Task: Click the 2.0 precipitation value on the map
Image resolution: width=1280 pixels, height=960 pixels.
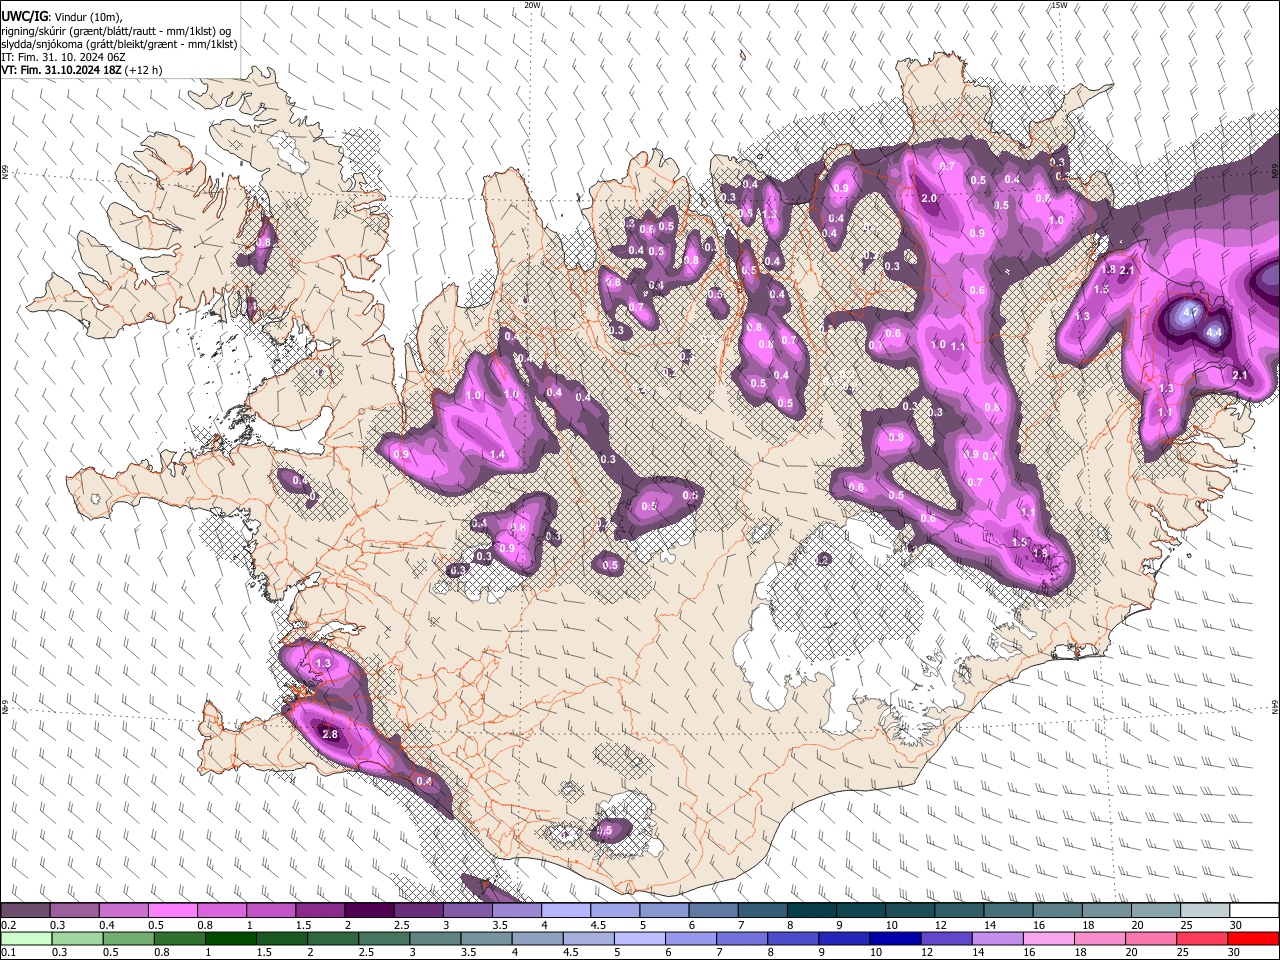Action: [x=929, y=198]
